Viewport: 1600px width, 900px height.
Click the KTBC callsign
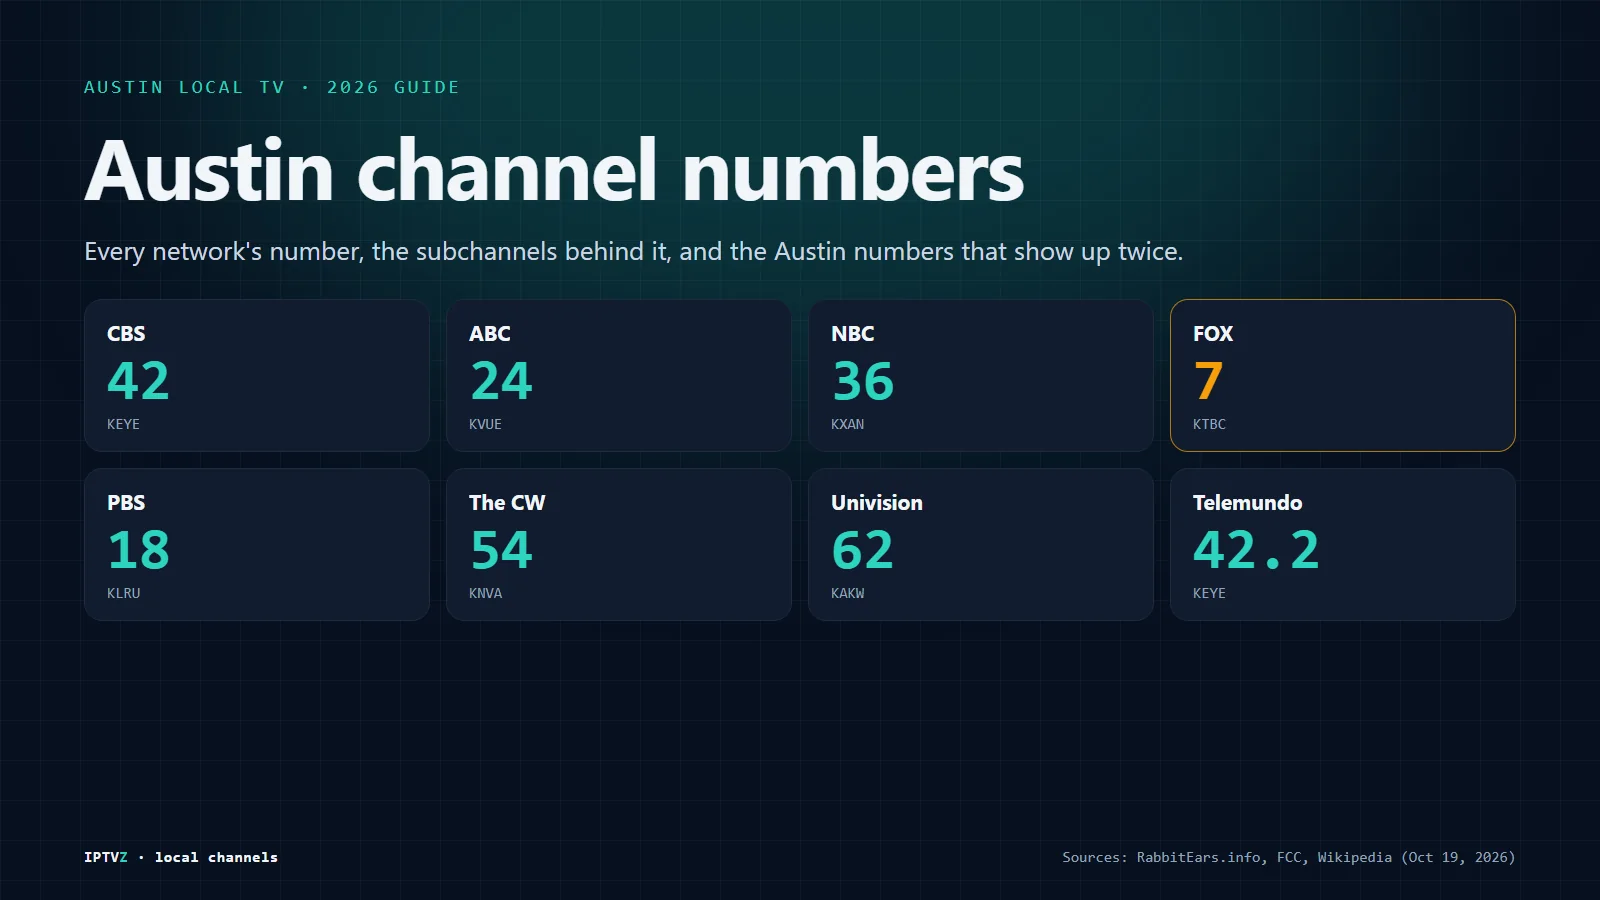(1209, 424)
